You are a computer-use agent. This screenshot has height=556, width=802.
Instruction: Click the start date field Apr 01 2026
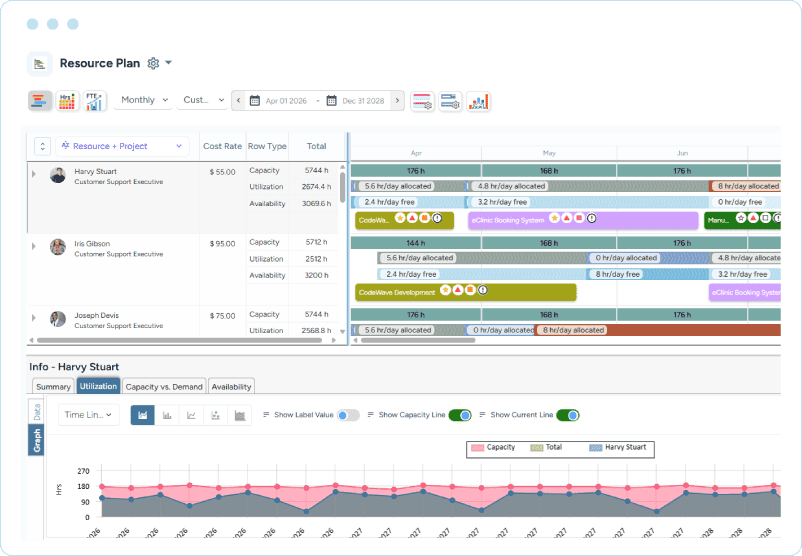tap(286, 101)
